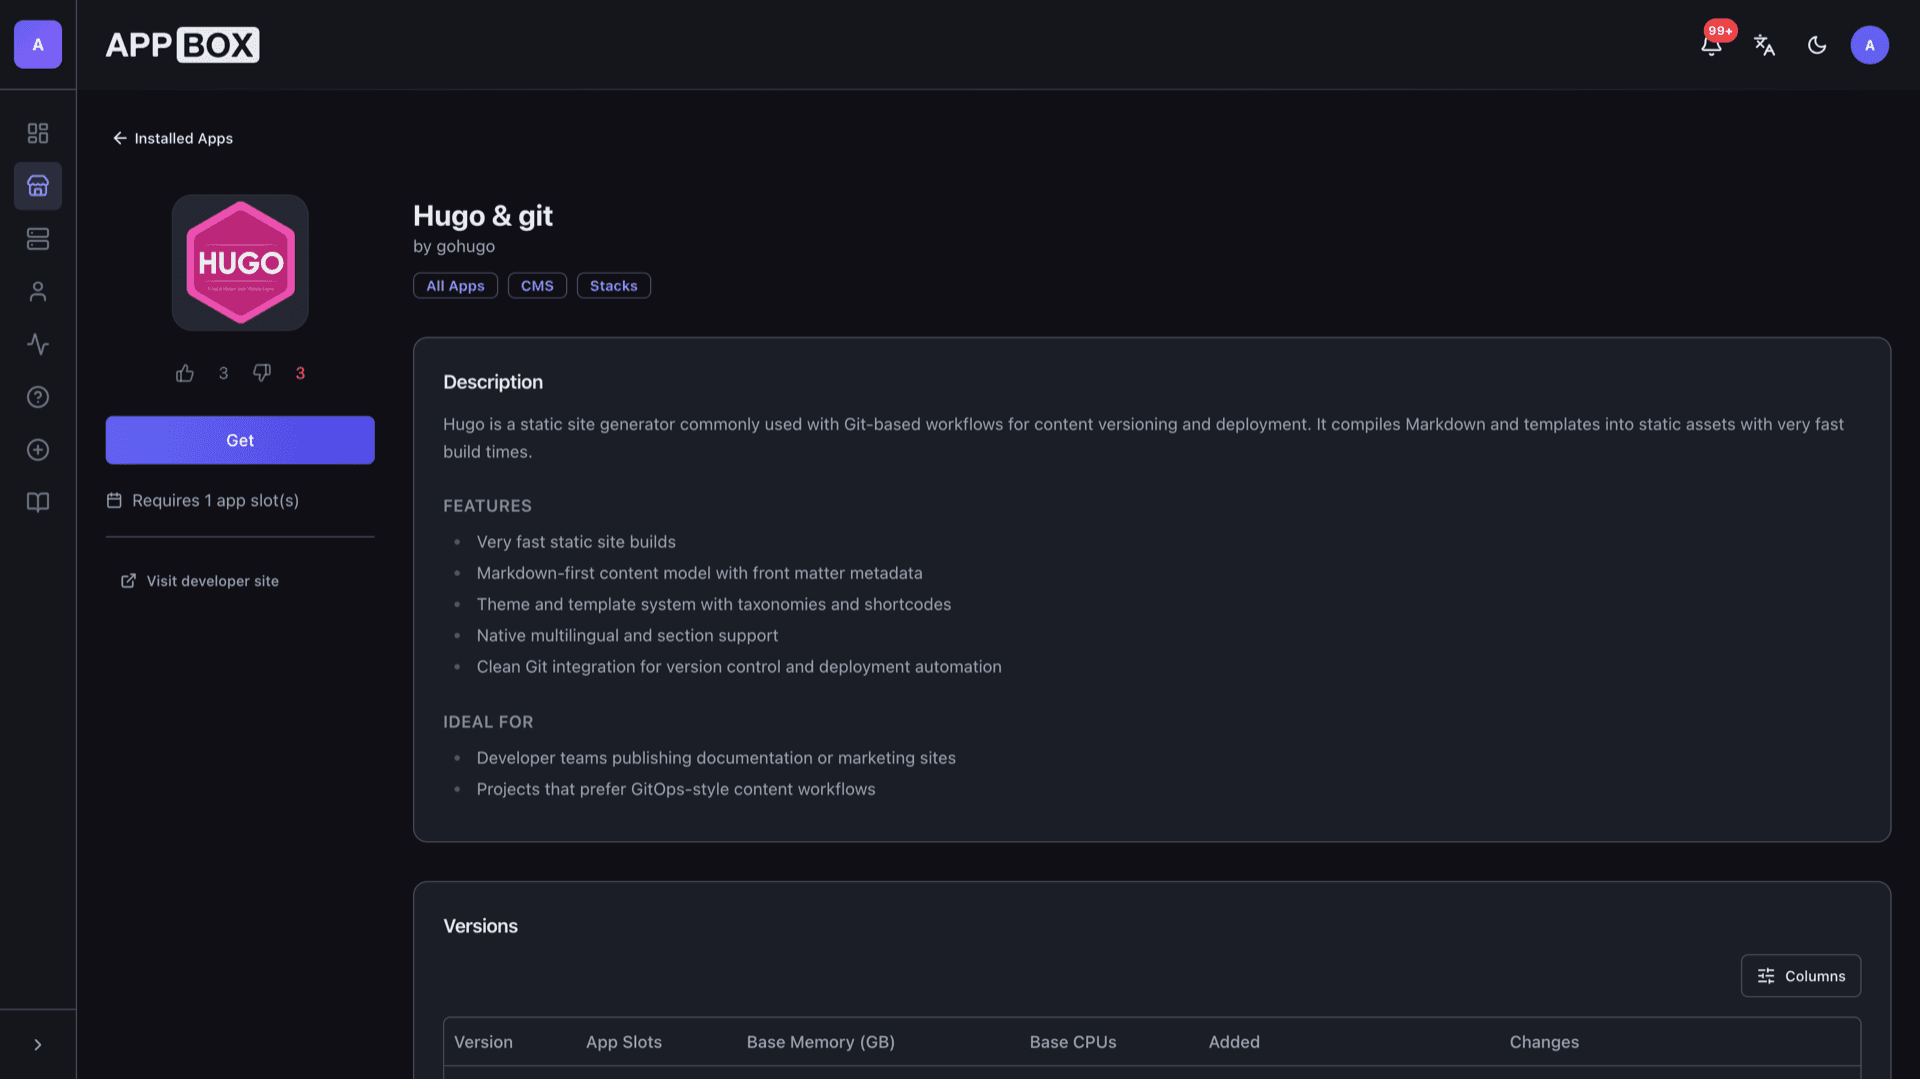Click the Base CPUs column header

pyautogui.click(x=1073, y=1042)
